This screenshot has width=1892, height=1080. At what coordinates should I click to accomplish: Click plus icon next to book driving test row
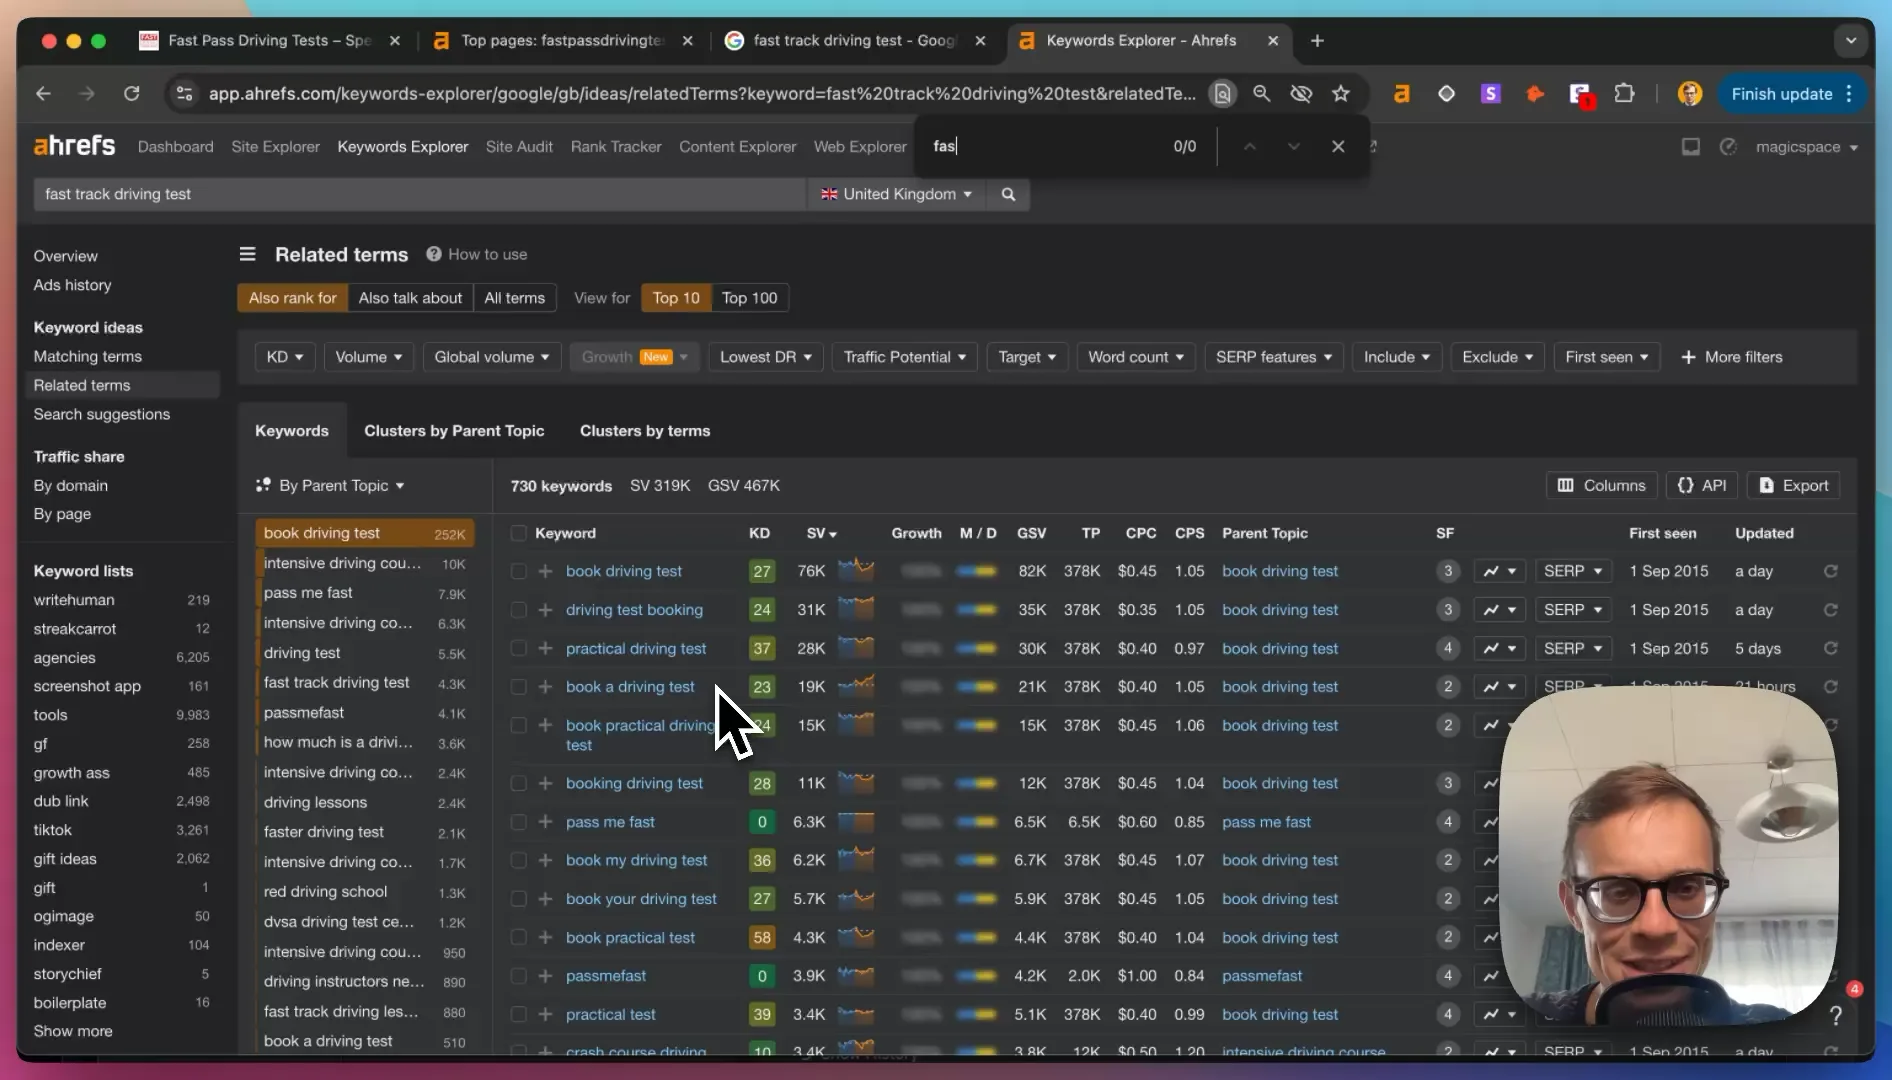pyautogui.click(x=545, y=571)
